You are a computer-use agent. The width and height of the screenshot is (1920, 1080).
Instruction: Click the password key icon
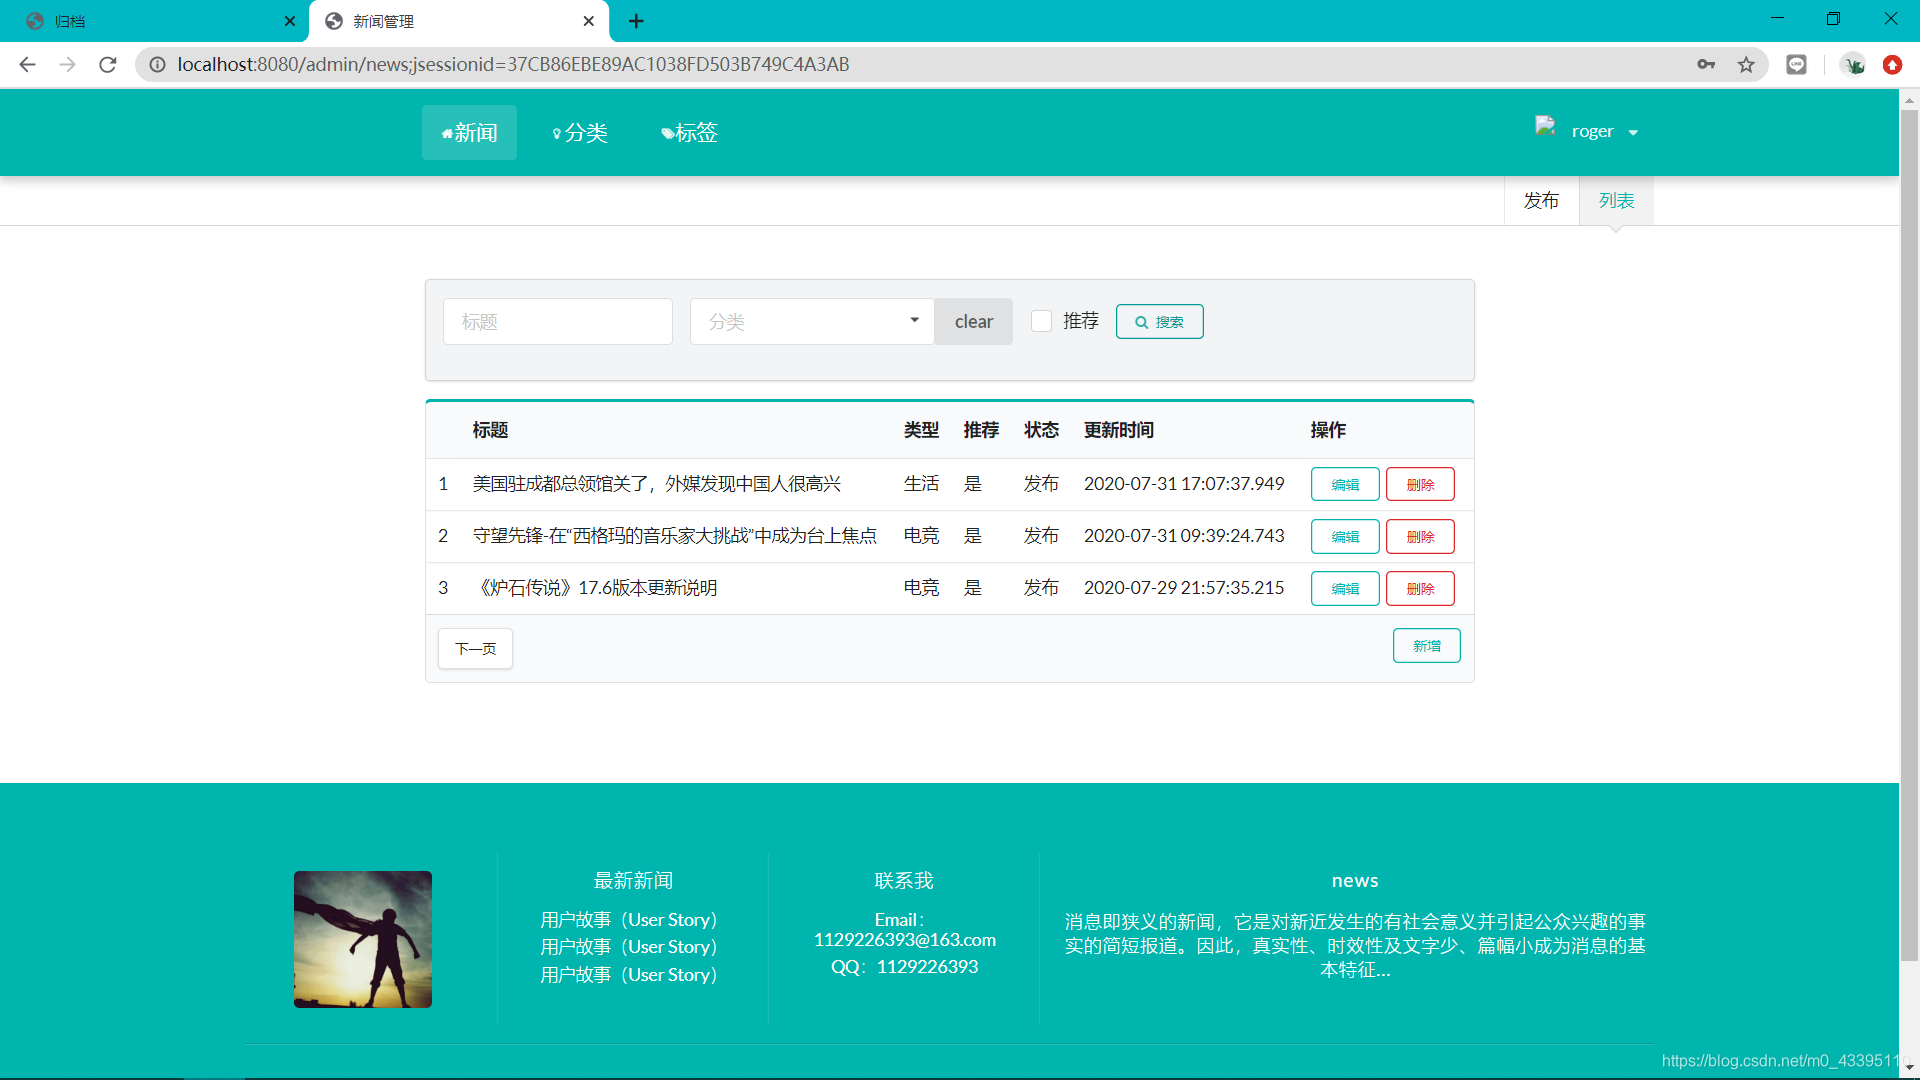[1706, 65]
